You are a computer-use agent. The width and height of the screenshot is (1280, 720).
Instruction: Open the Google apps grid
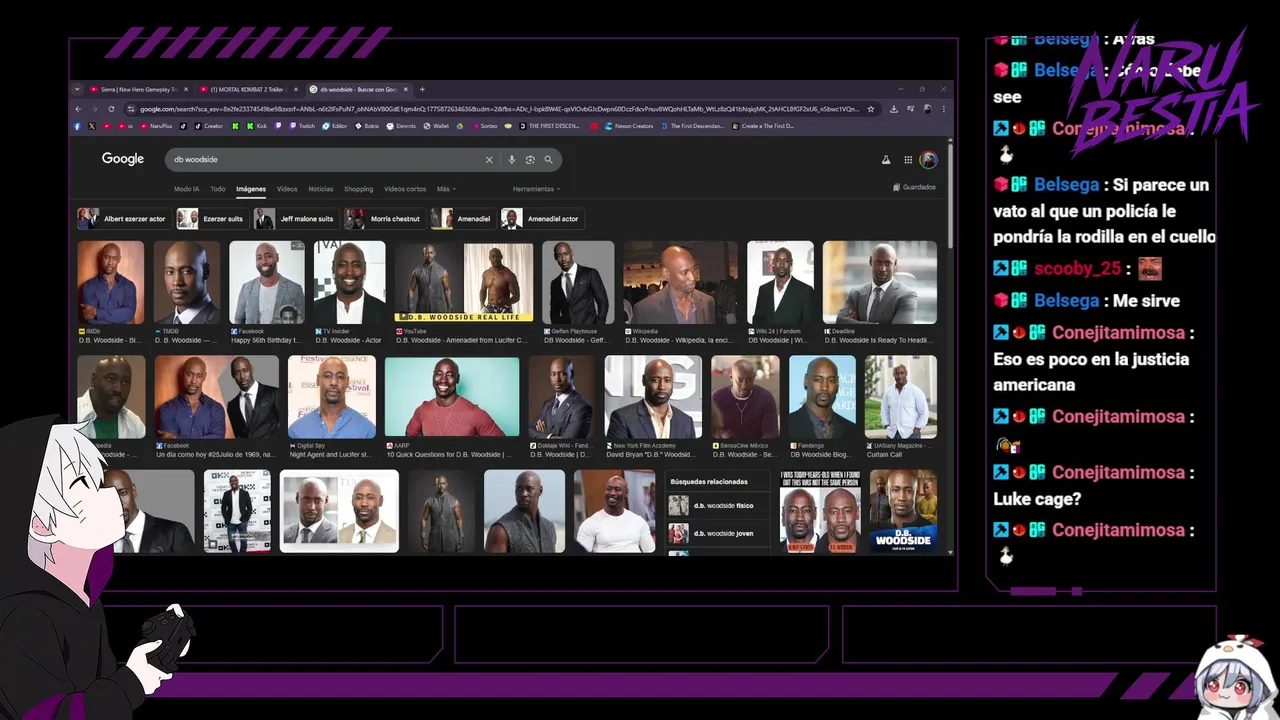908,160
